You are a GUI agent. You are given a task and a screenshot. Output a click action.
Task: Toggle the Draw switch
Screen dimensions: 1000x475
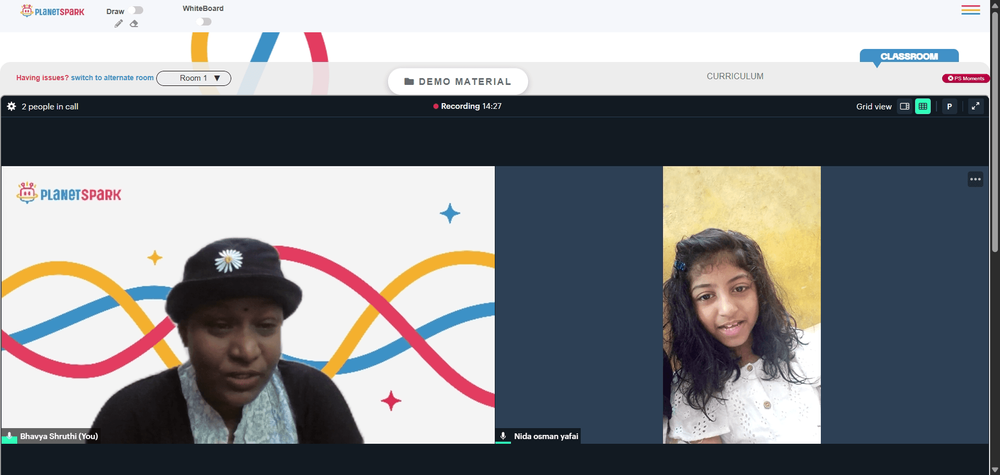135,10
